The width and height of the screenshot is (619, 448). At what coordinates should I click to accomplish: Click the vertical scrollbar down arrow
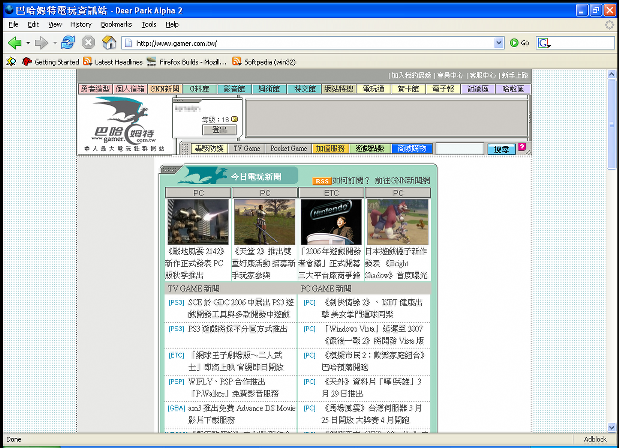[612, 426]
